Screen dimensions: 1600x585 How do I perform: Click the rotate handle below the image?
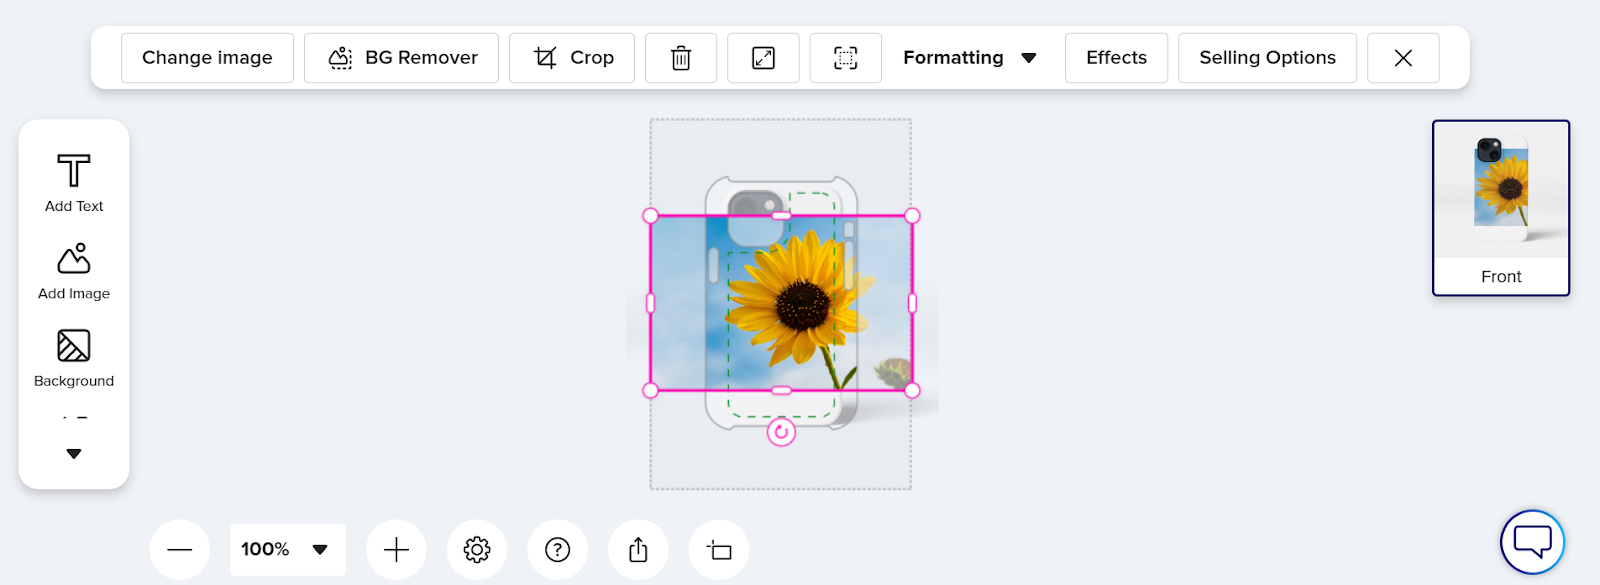tap(781, 432)
